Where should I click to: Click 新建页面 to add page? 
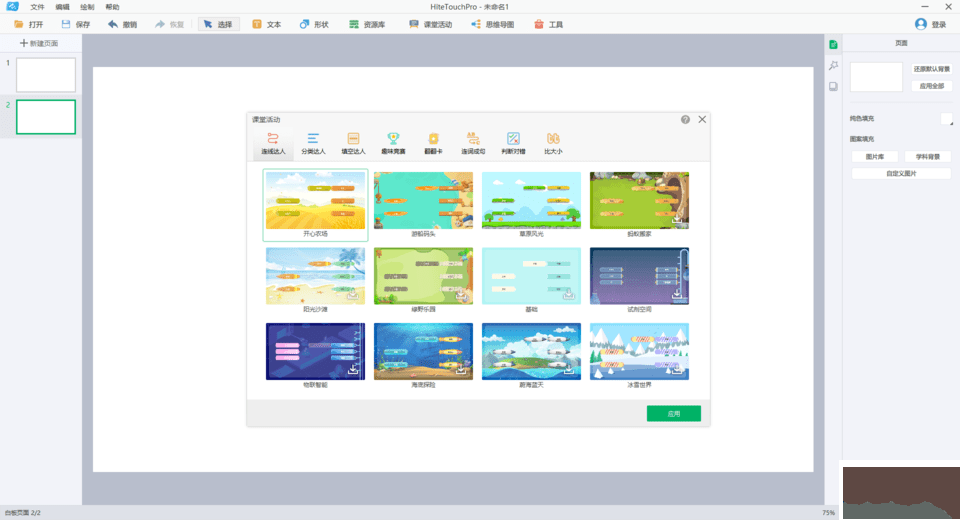click(x=39, y=44)
